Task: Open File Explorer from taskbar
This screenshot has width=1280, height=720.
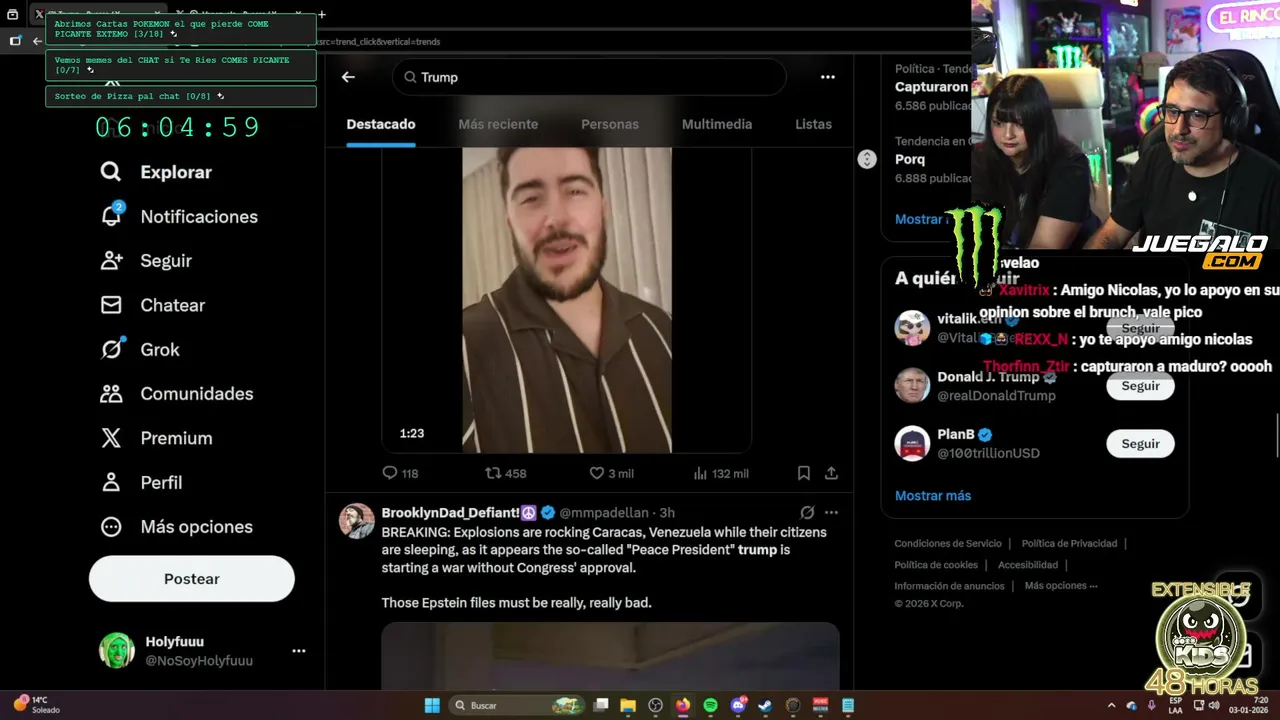Action: tap(628, 705)
